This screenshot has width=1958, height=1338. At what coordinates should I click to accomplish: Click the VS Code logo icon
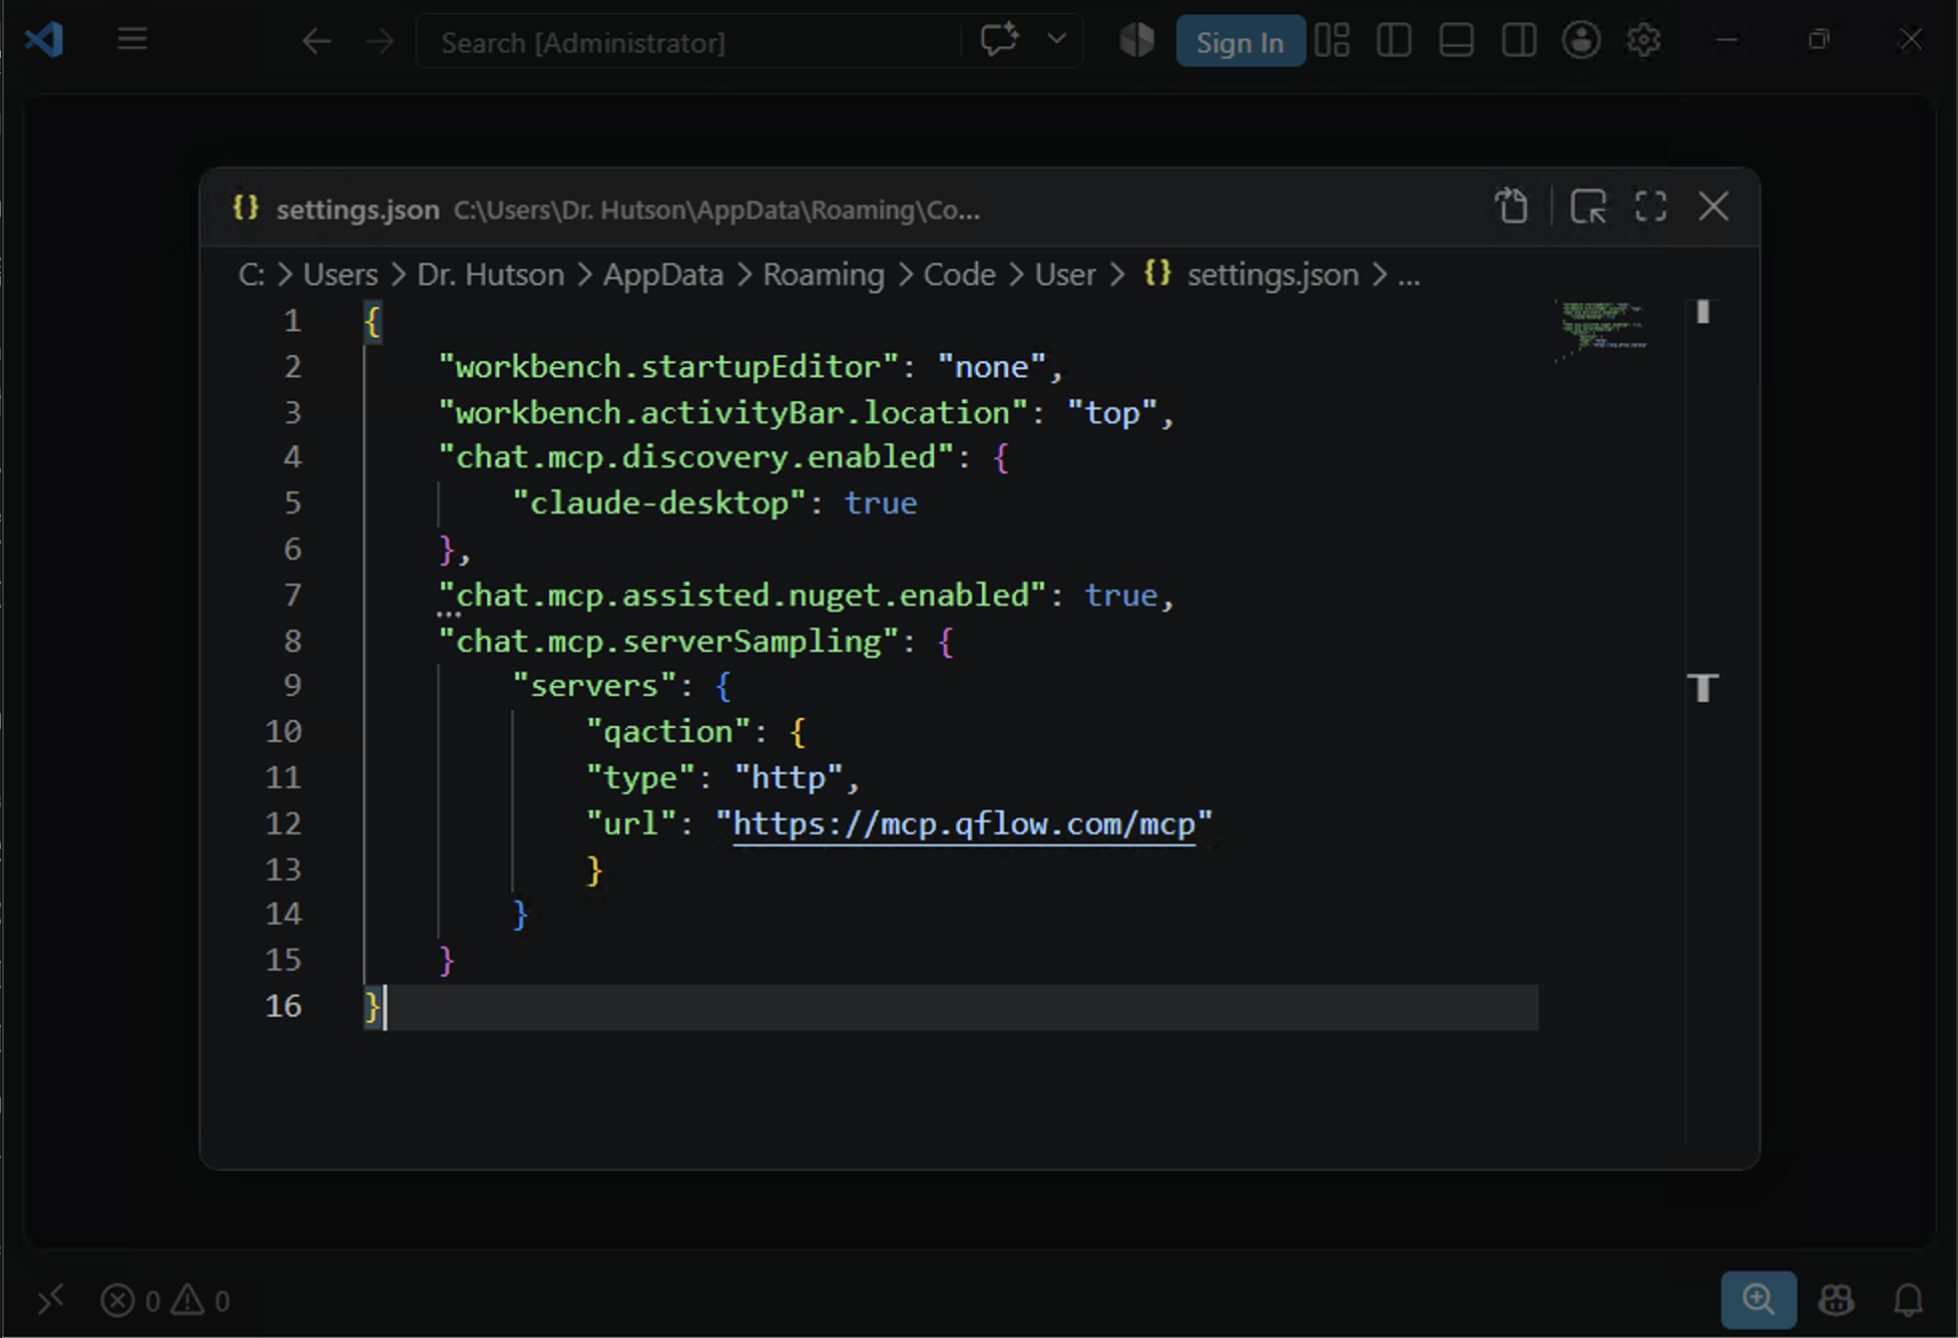(44, 40)
